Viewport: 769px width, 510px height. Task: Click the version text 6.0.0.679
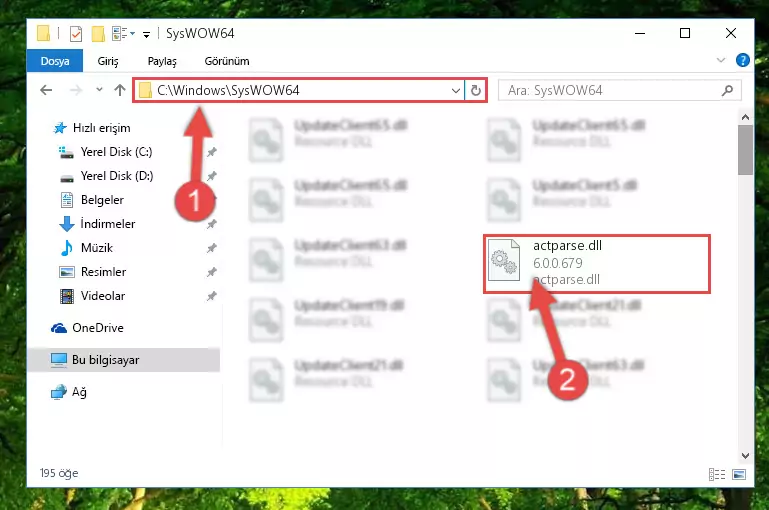click(x=558, y=263)
